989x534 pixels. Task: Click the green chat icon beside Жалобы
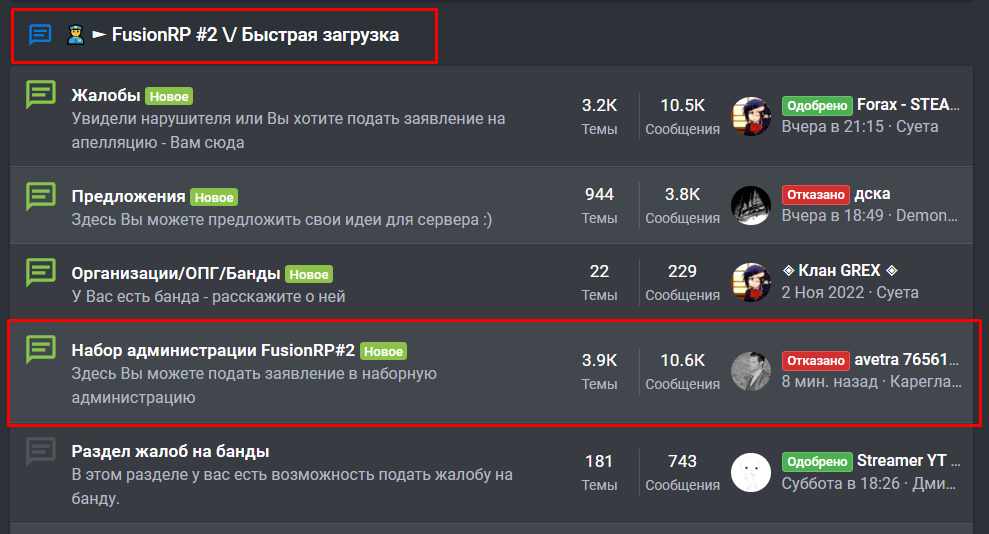[40, 94]
